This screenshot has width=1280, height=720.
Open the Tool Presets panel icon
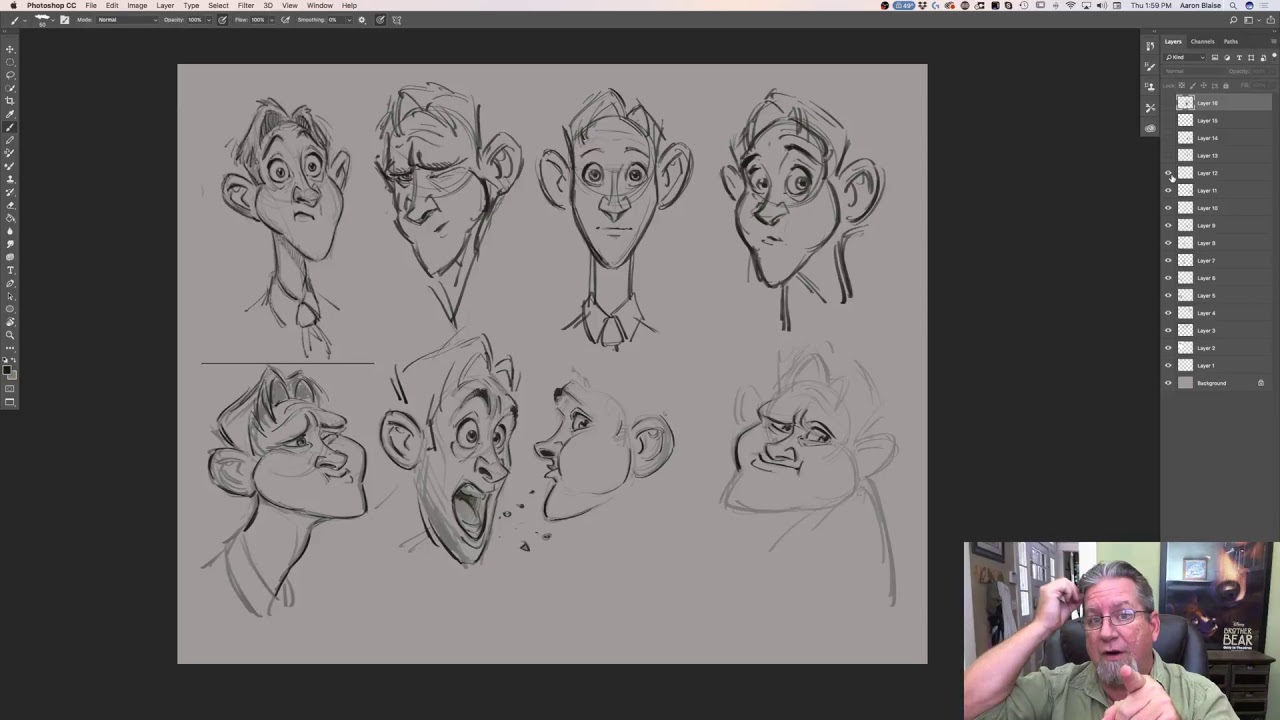1150,108
